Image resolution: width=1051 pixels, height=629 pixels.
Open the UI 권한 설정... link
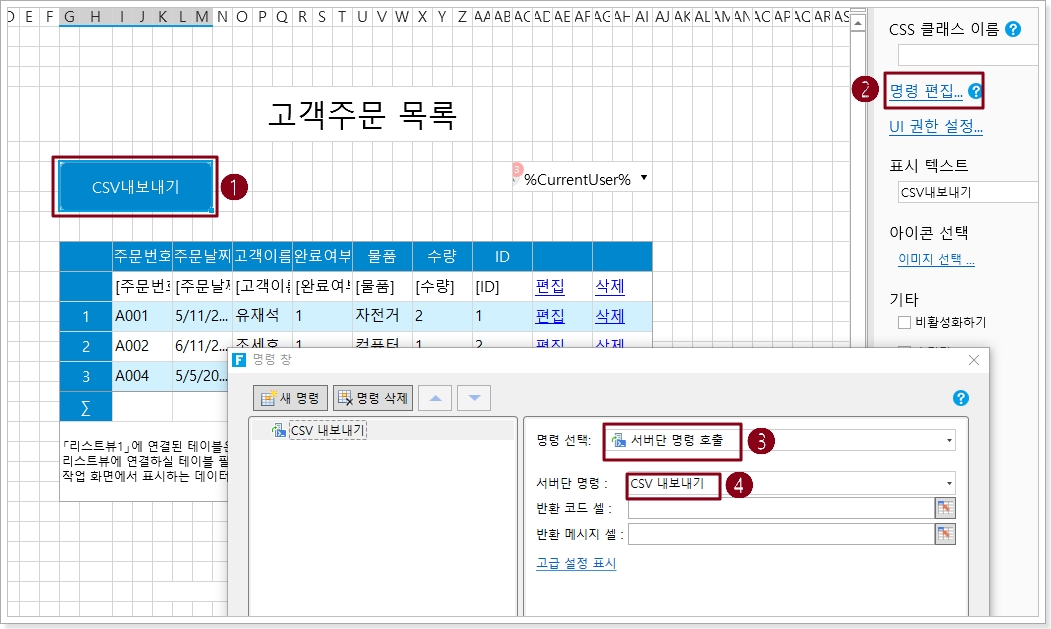935,126
